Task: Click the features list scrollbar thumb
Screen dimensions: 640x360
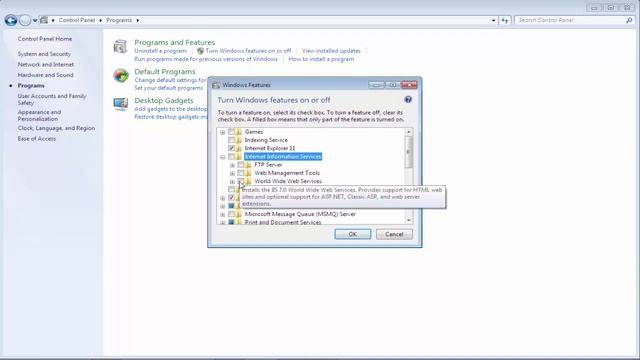Action: (409, 152)
